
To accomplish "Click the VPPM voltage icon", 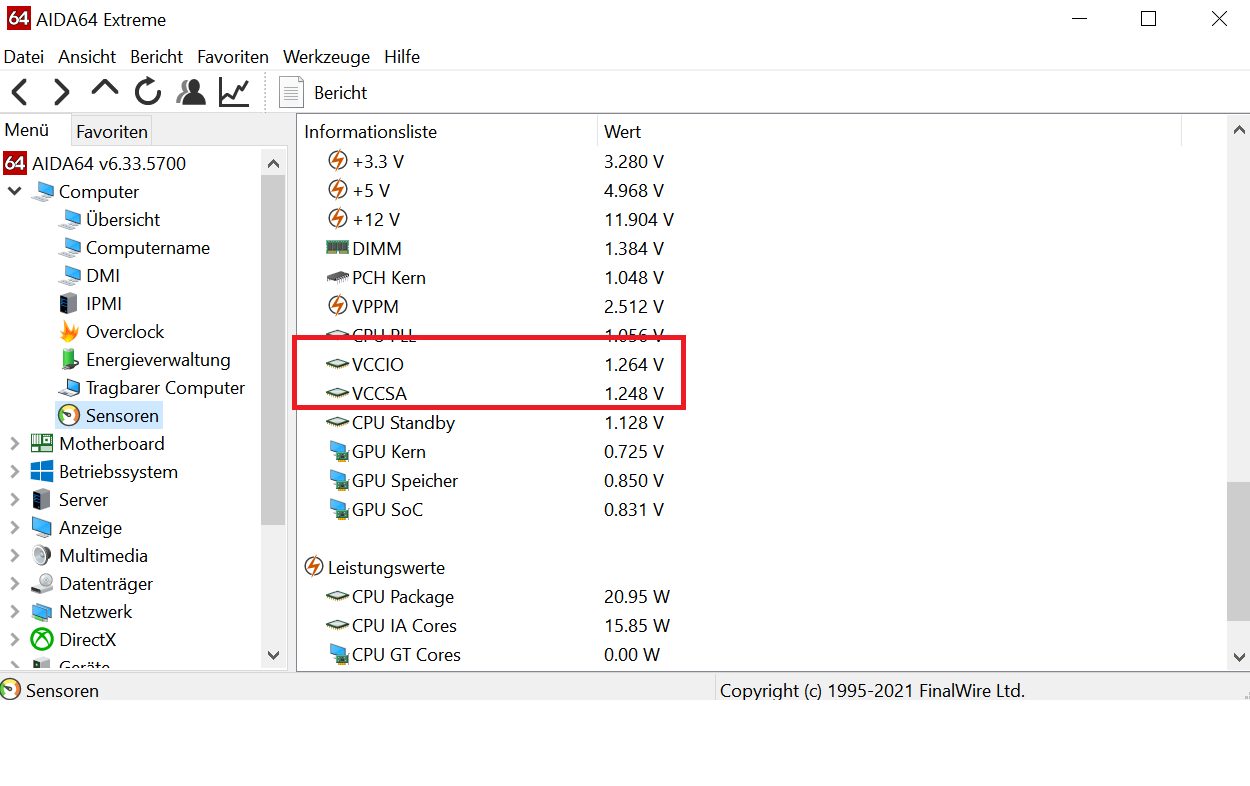I will (x=338, y=306).
